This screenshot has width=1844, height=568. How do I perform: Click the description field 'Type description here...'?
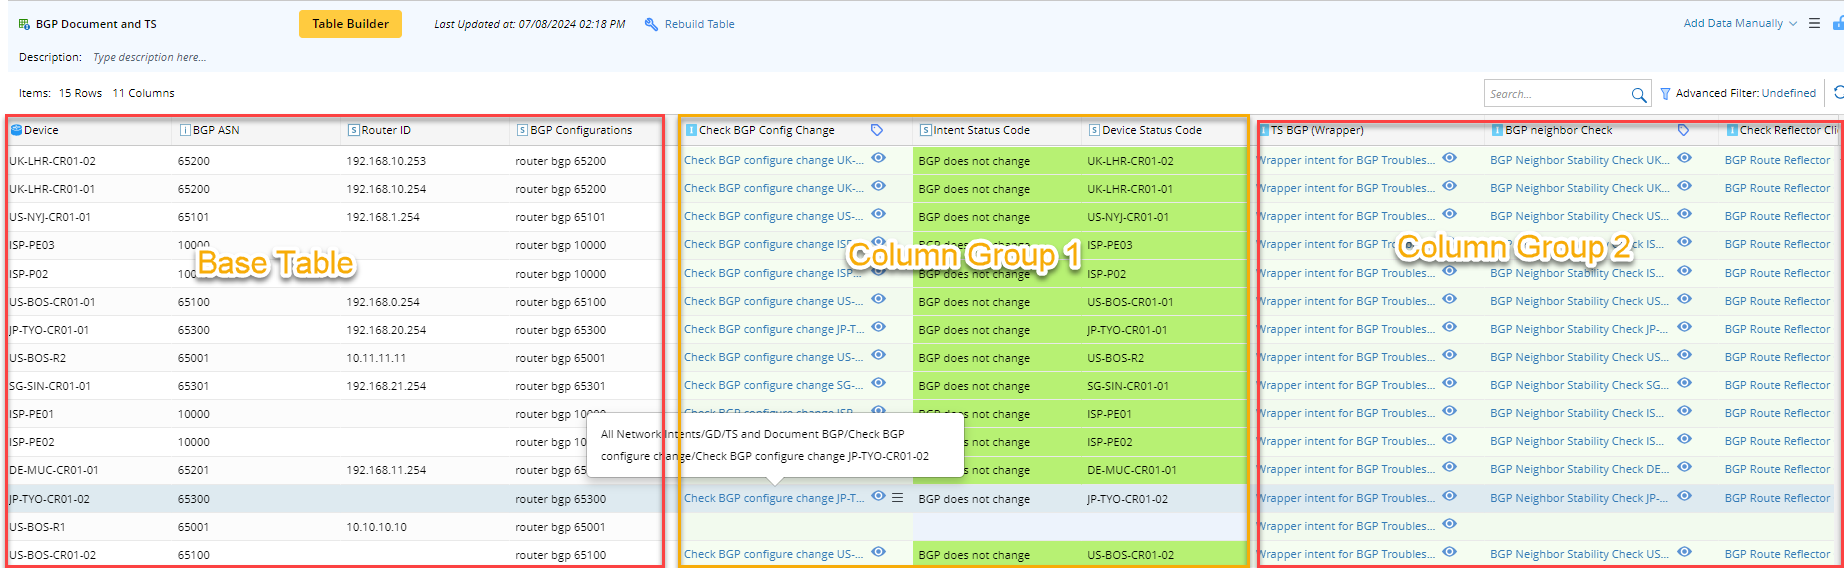click(x=150, y=57)
